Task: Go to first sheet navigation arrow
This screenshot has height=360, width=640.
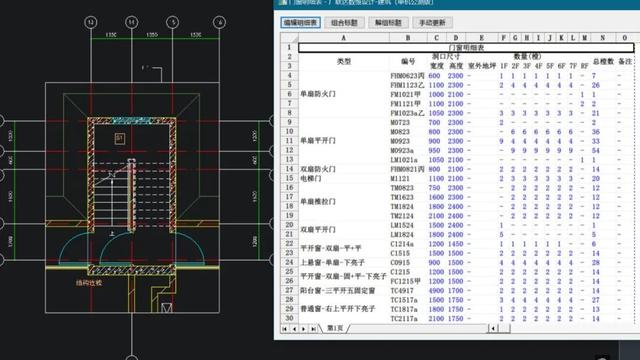Action: [285, 329]
